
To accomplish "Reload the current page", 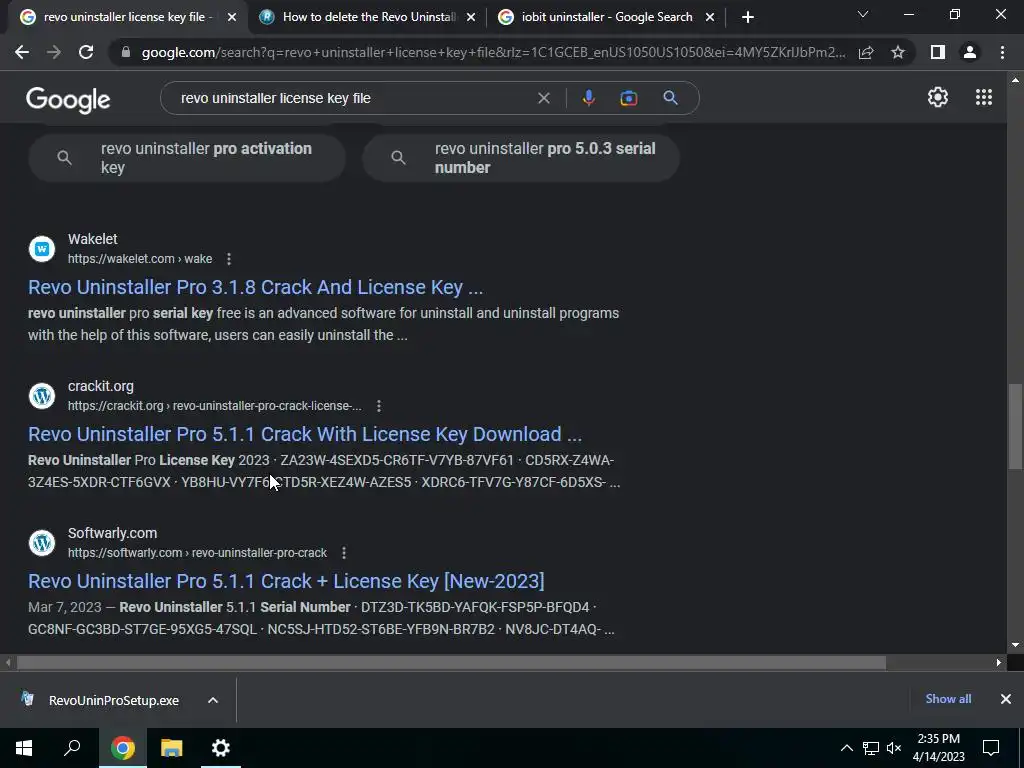I will point(86,52).
